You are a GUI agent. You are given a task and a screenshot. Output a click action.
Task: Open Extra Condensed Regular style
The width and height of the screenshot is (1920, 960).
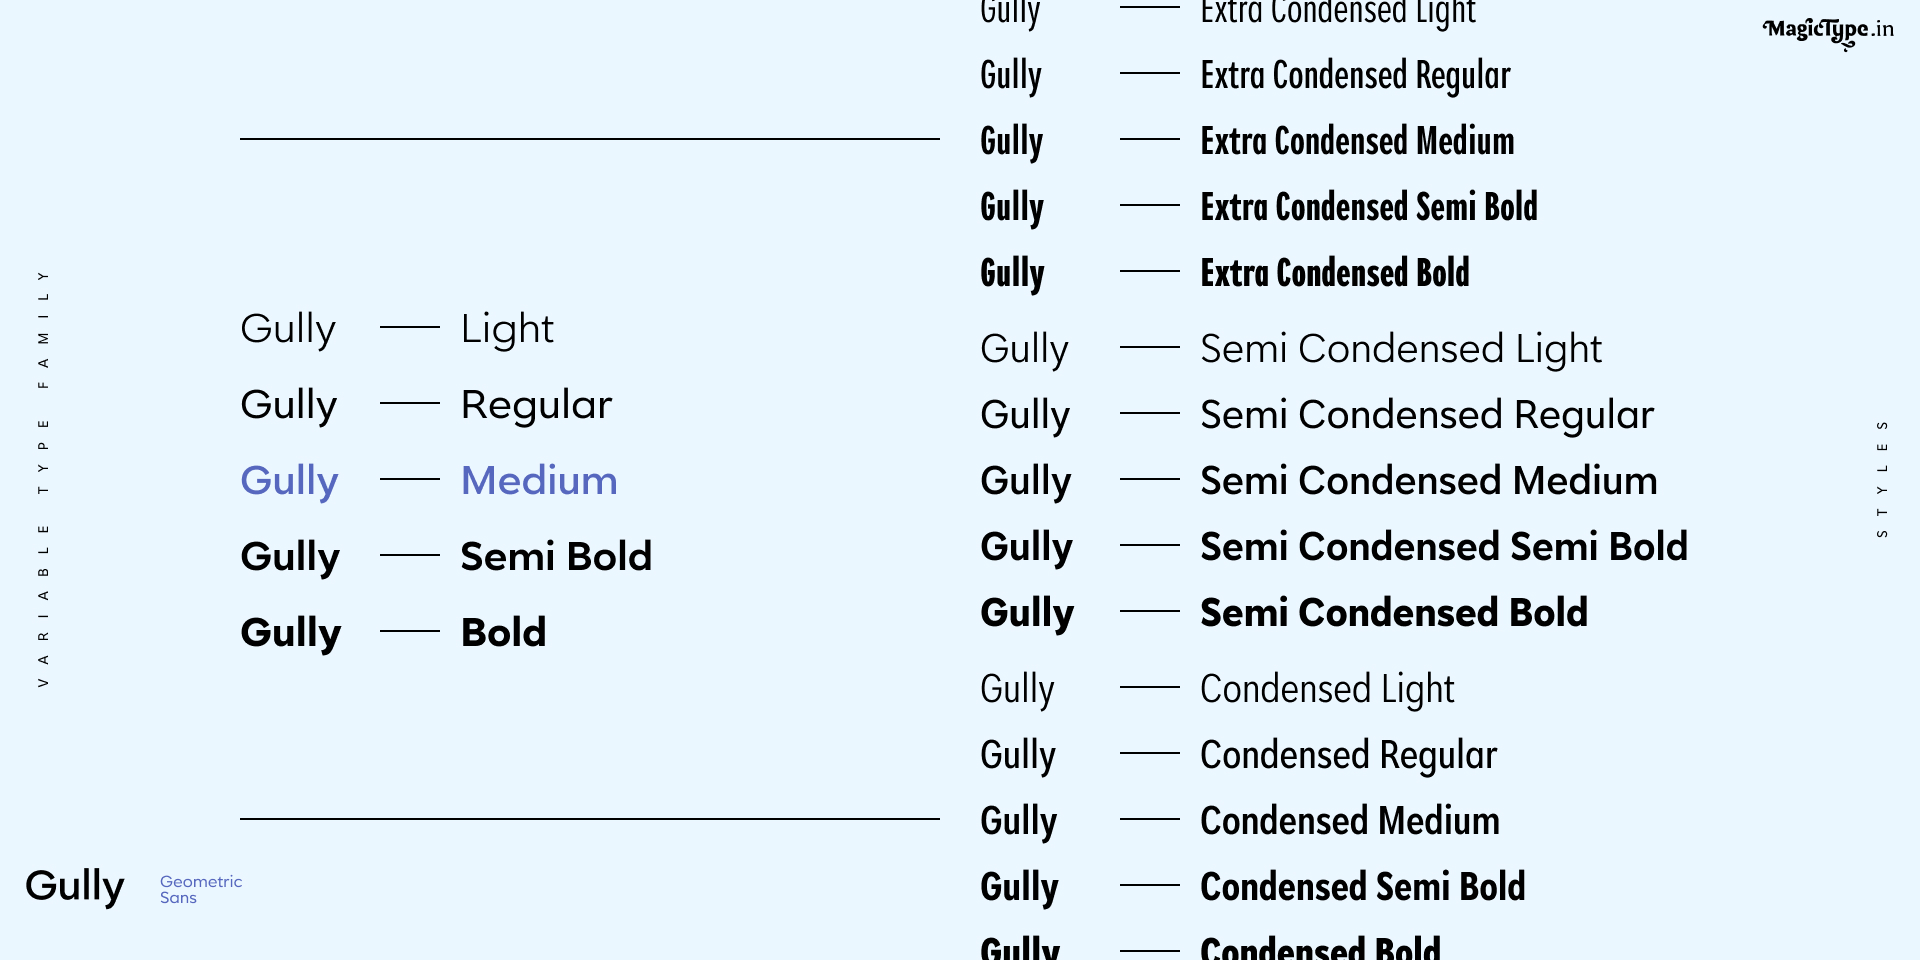(1355, 77)
